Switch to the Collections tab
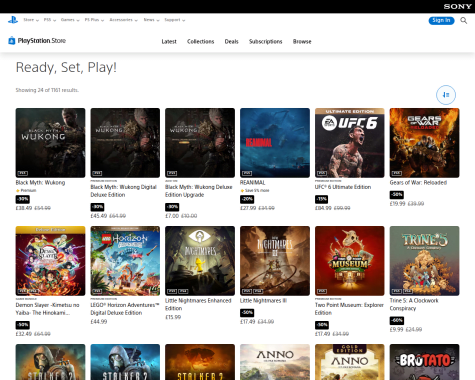 click(x=200, y=42)
